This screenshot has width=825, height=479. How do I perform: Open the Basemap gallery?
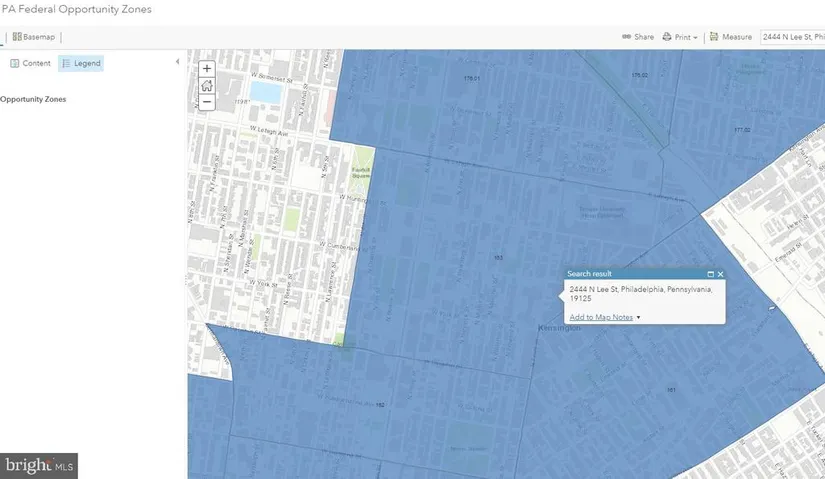(x=34, y=37)
